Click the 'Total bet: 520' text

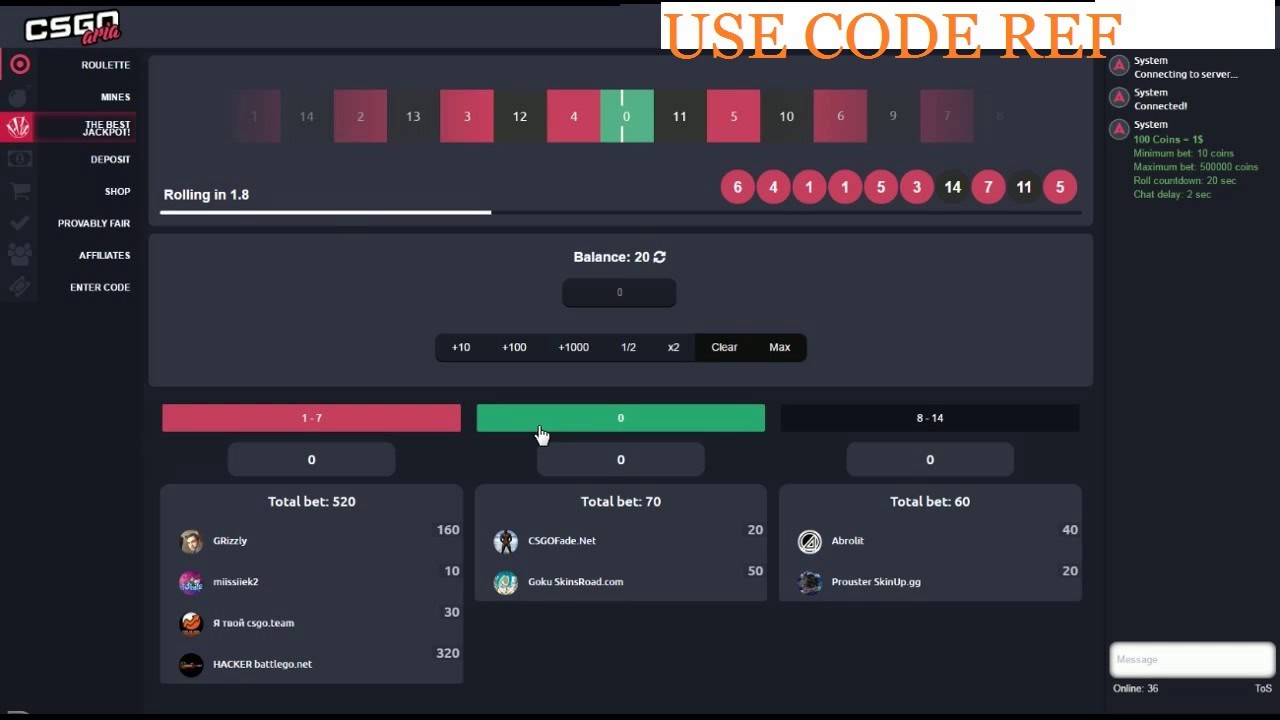(x=311, y=502)
